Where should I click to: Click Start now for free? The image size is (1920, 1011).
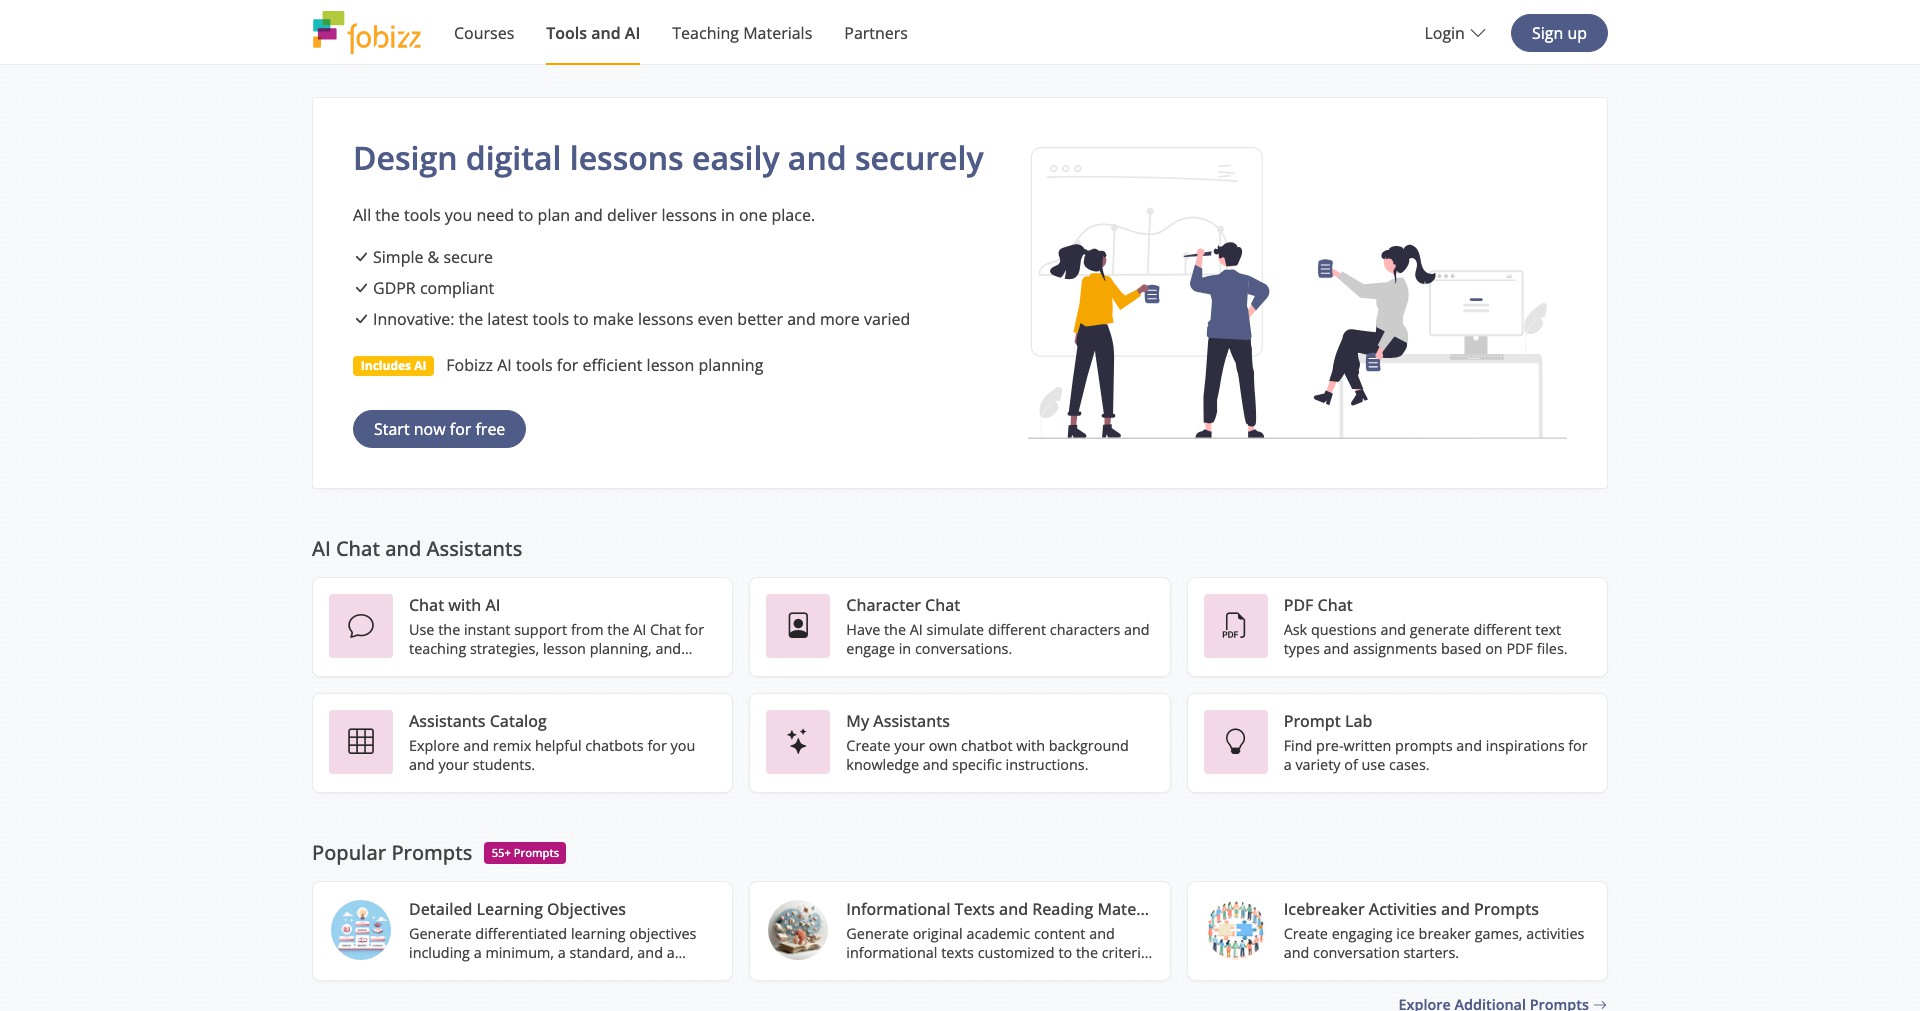439,429
